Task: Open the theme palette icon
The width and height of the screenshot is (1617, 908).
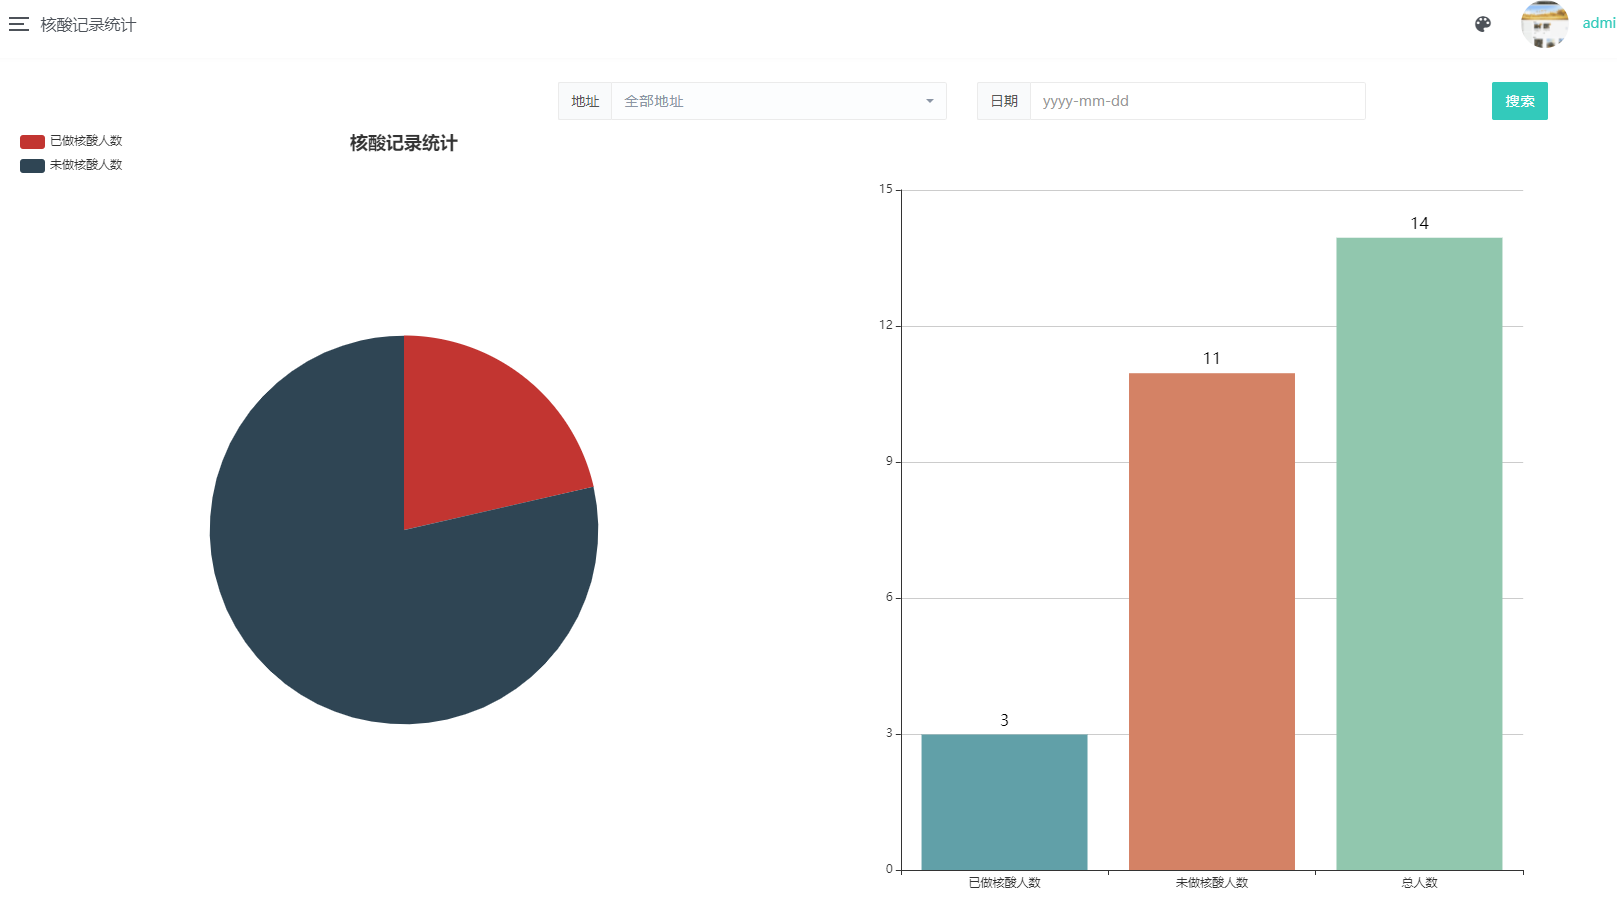Action: (x=1483, y=24)
